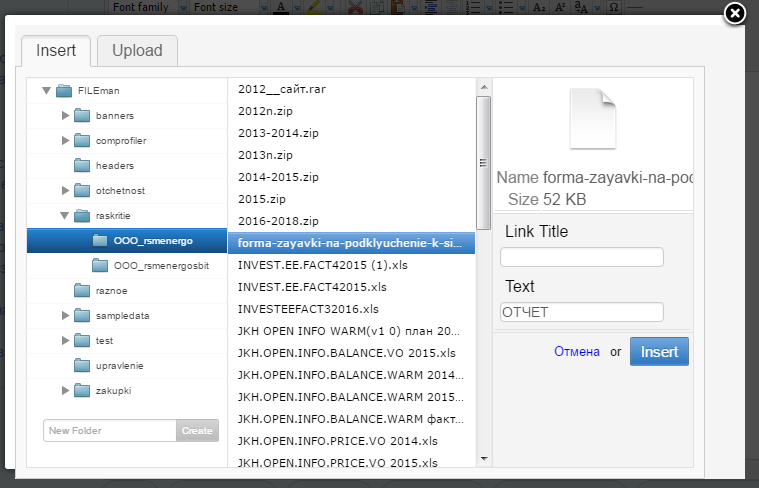Click the zakupki folder icon

click(82, 390)
